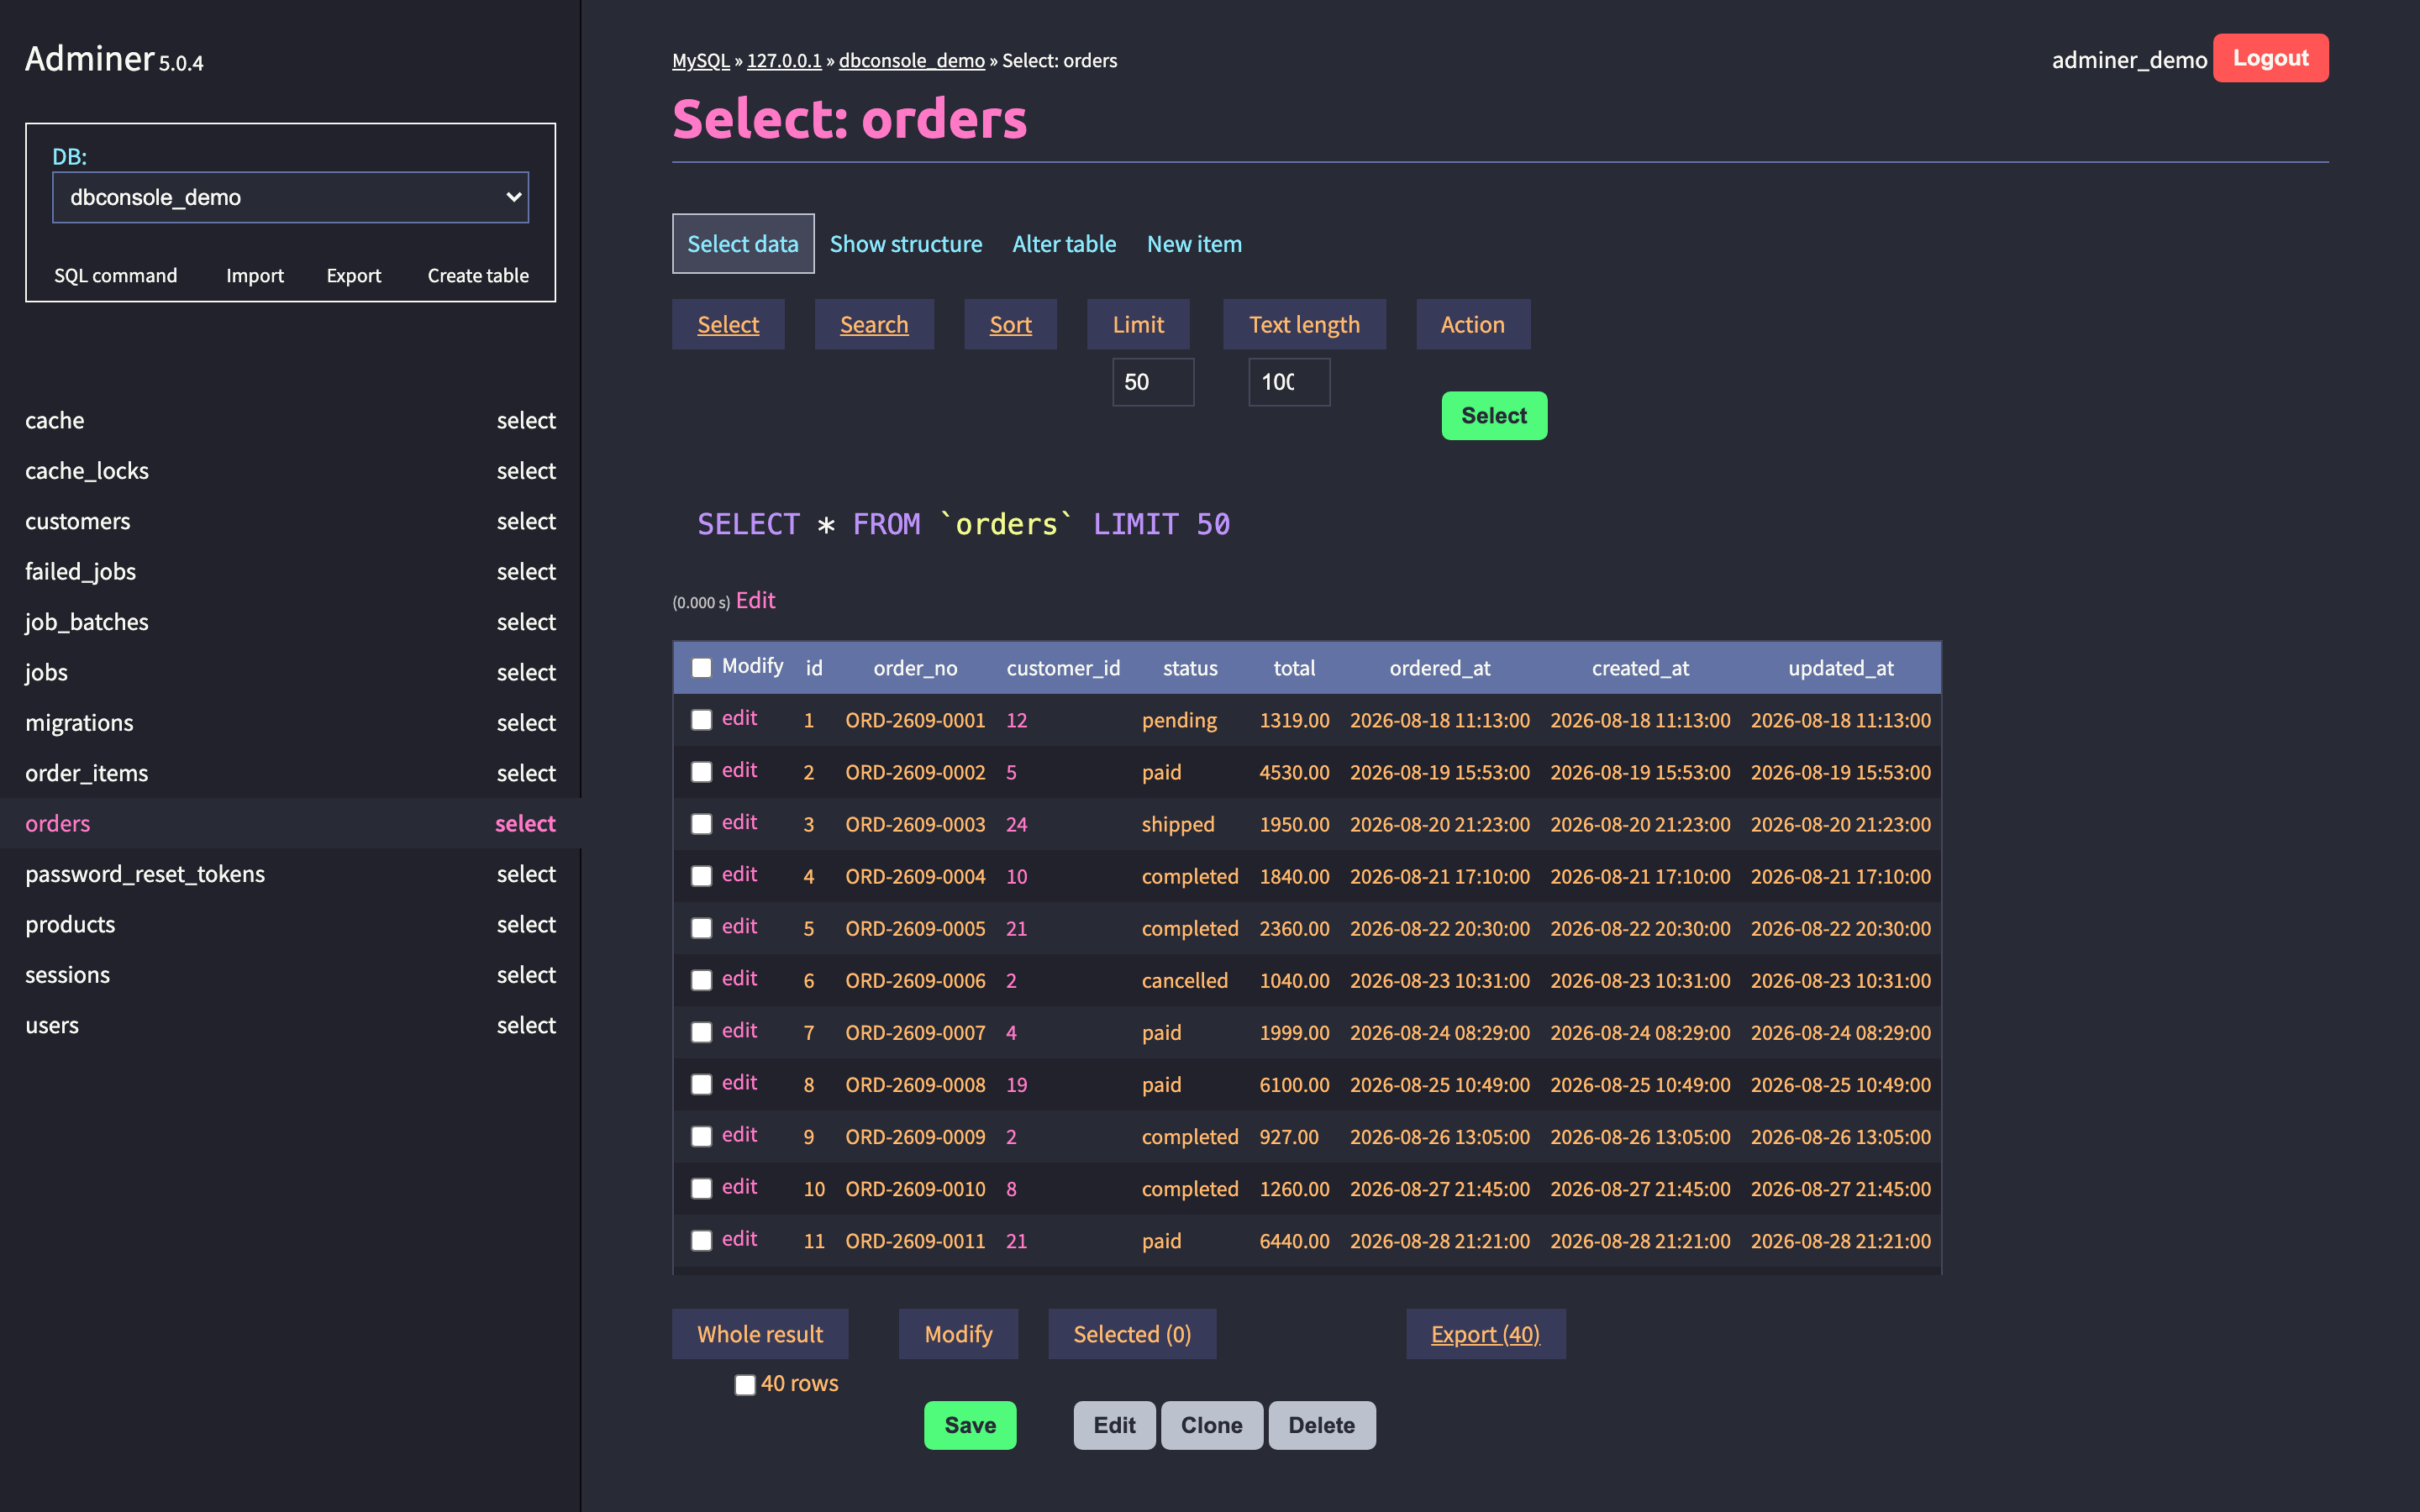Focus the Text length input field
Viewport: 2420px width, 1512px height.
(x=1289, y=382)
